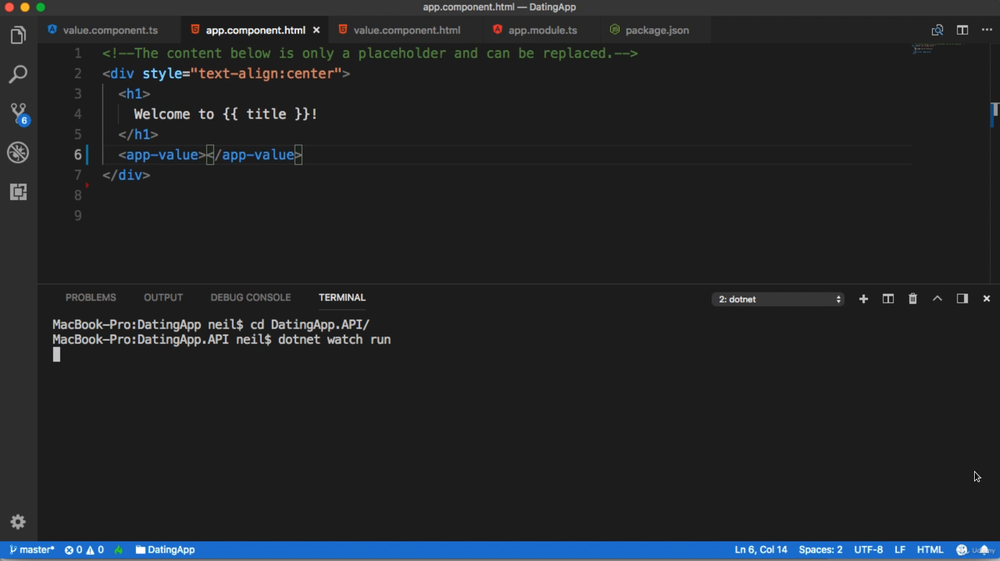Click Ln 6, Col 14 position indicator
Image resolution: width=1000 pixels, height=561 pixels.
tap(761, 550)
